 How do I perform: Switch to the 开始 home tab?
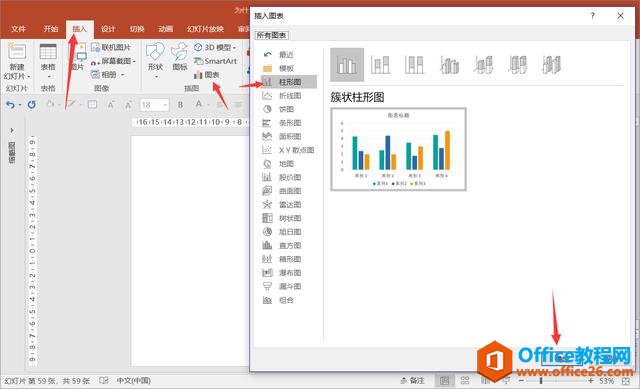pos(51,29)
